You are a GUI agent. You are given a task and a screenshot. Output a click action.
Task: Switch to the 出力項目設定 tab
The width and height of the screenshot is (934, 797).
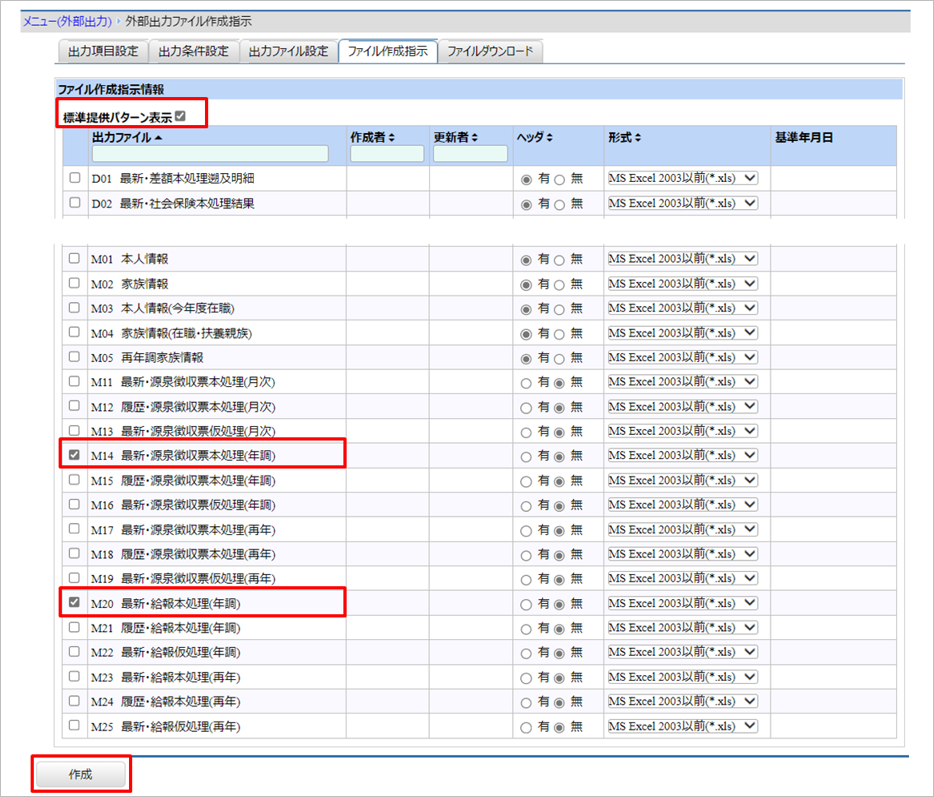tap(103, 51)
